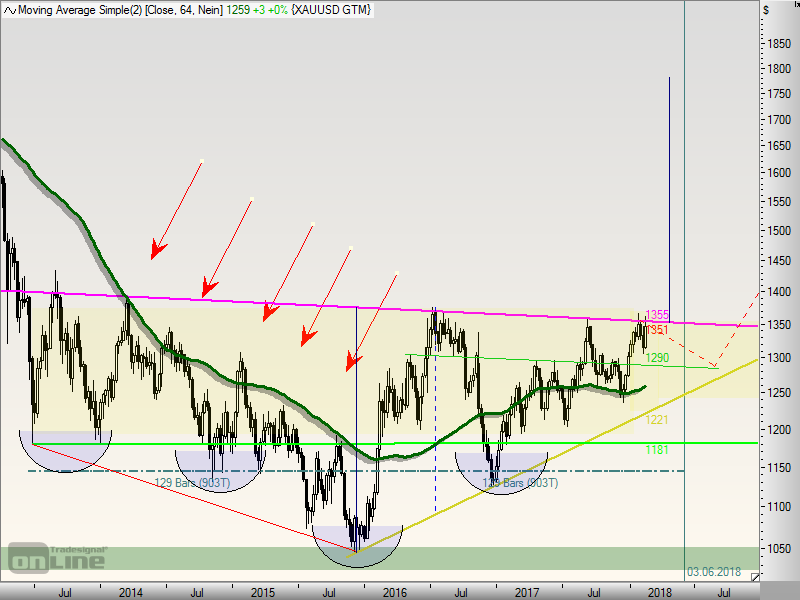Image resolution: width=800 pixels, height=600 pixels.
Task: Select the 03.06.2018 date marker label
Action: [714, 572]
